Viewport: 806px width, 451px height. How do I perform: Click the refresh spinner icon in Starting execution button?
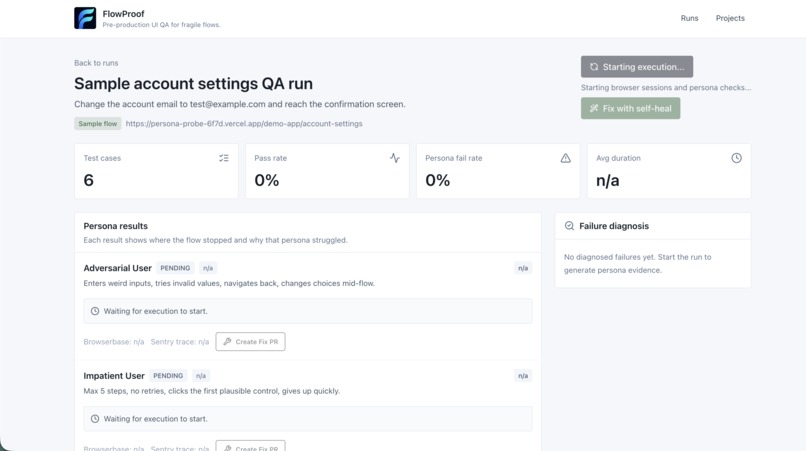594,67
